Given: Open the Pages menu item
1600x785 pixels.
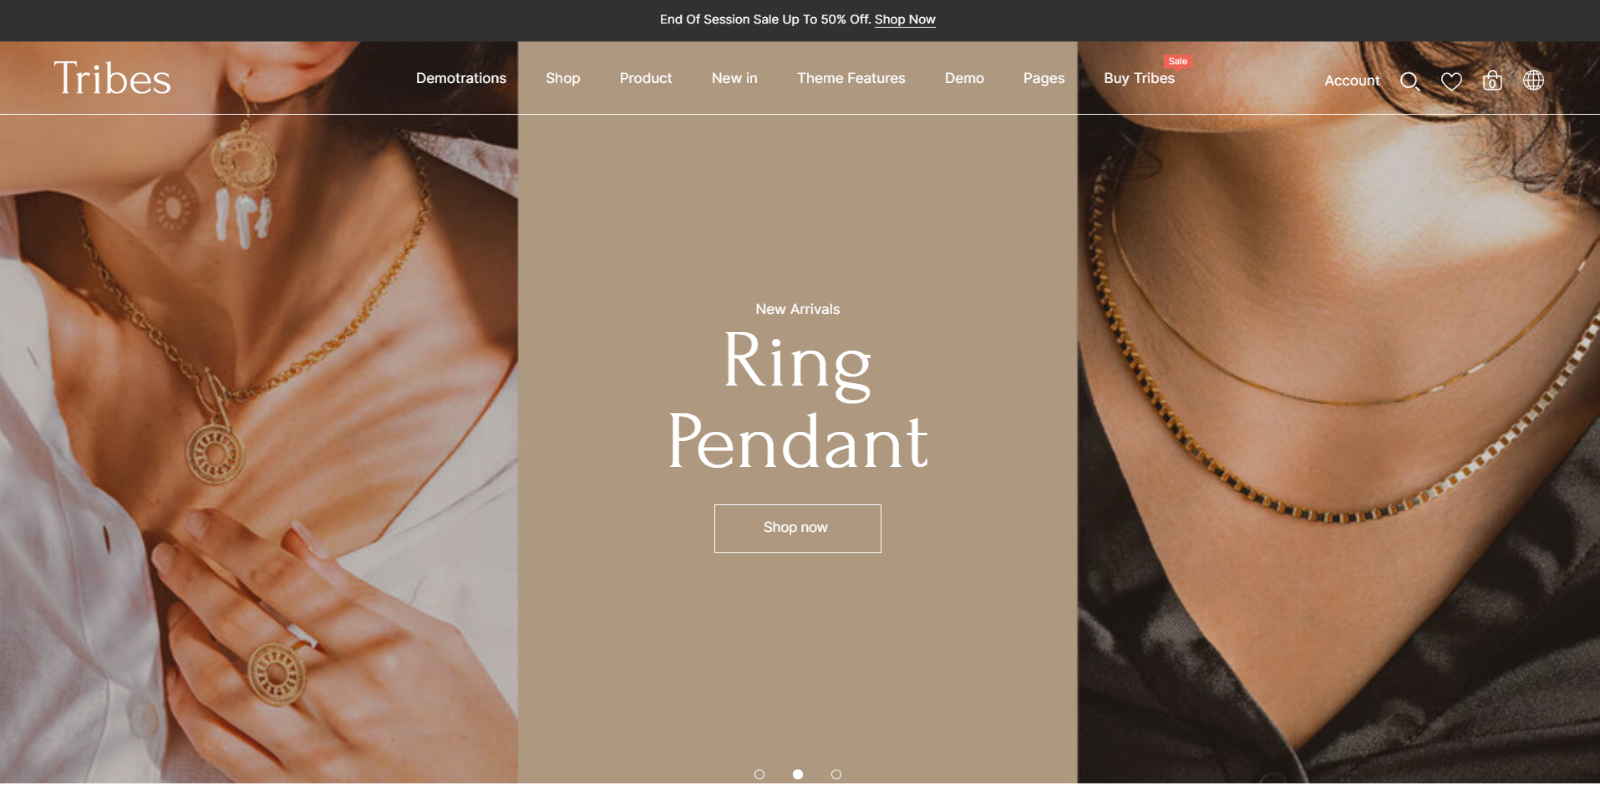Looking at the screenshot, I should pos(1044,78).
